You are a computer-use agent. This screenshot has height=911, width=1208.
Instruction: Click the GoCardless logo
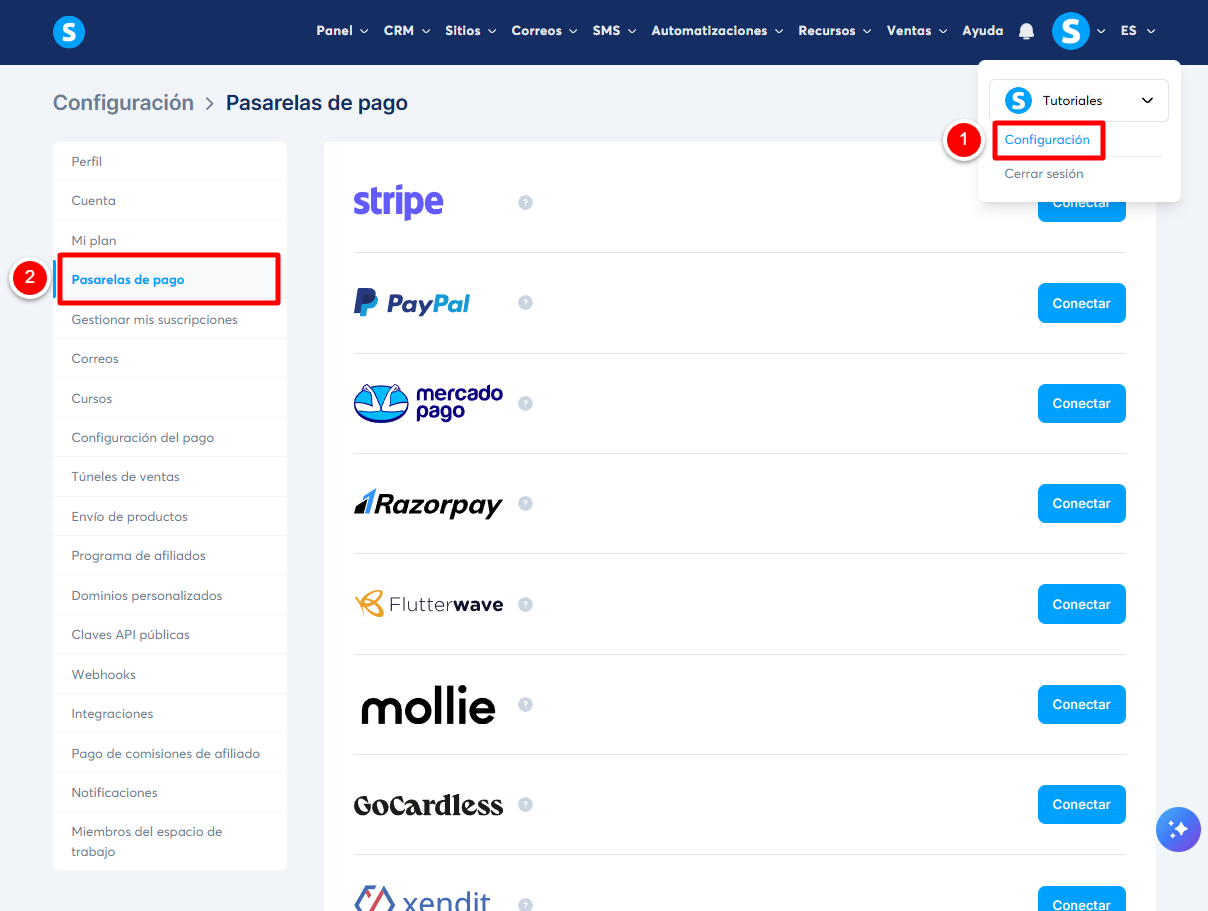tap(428, 805)
